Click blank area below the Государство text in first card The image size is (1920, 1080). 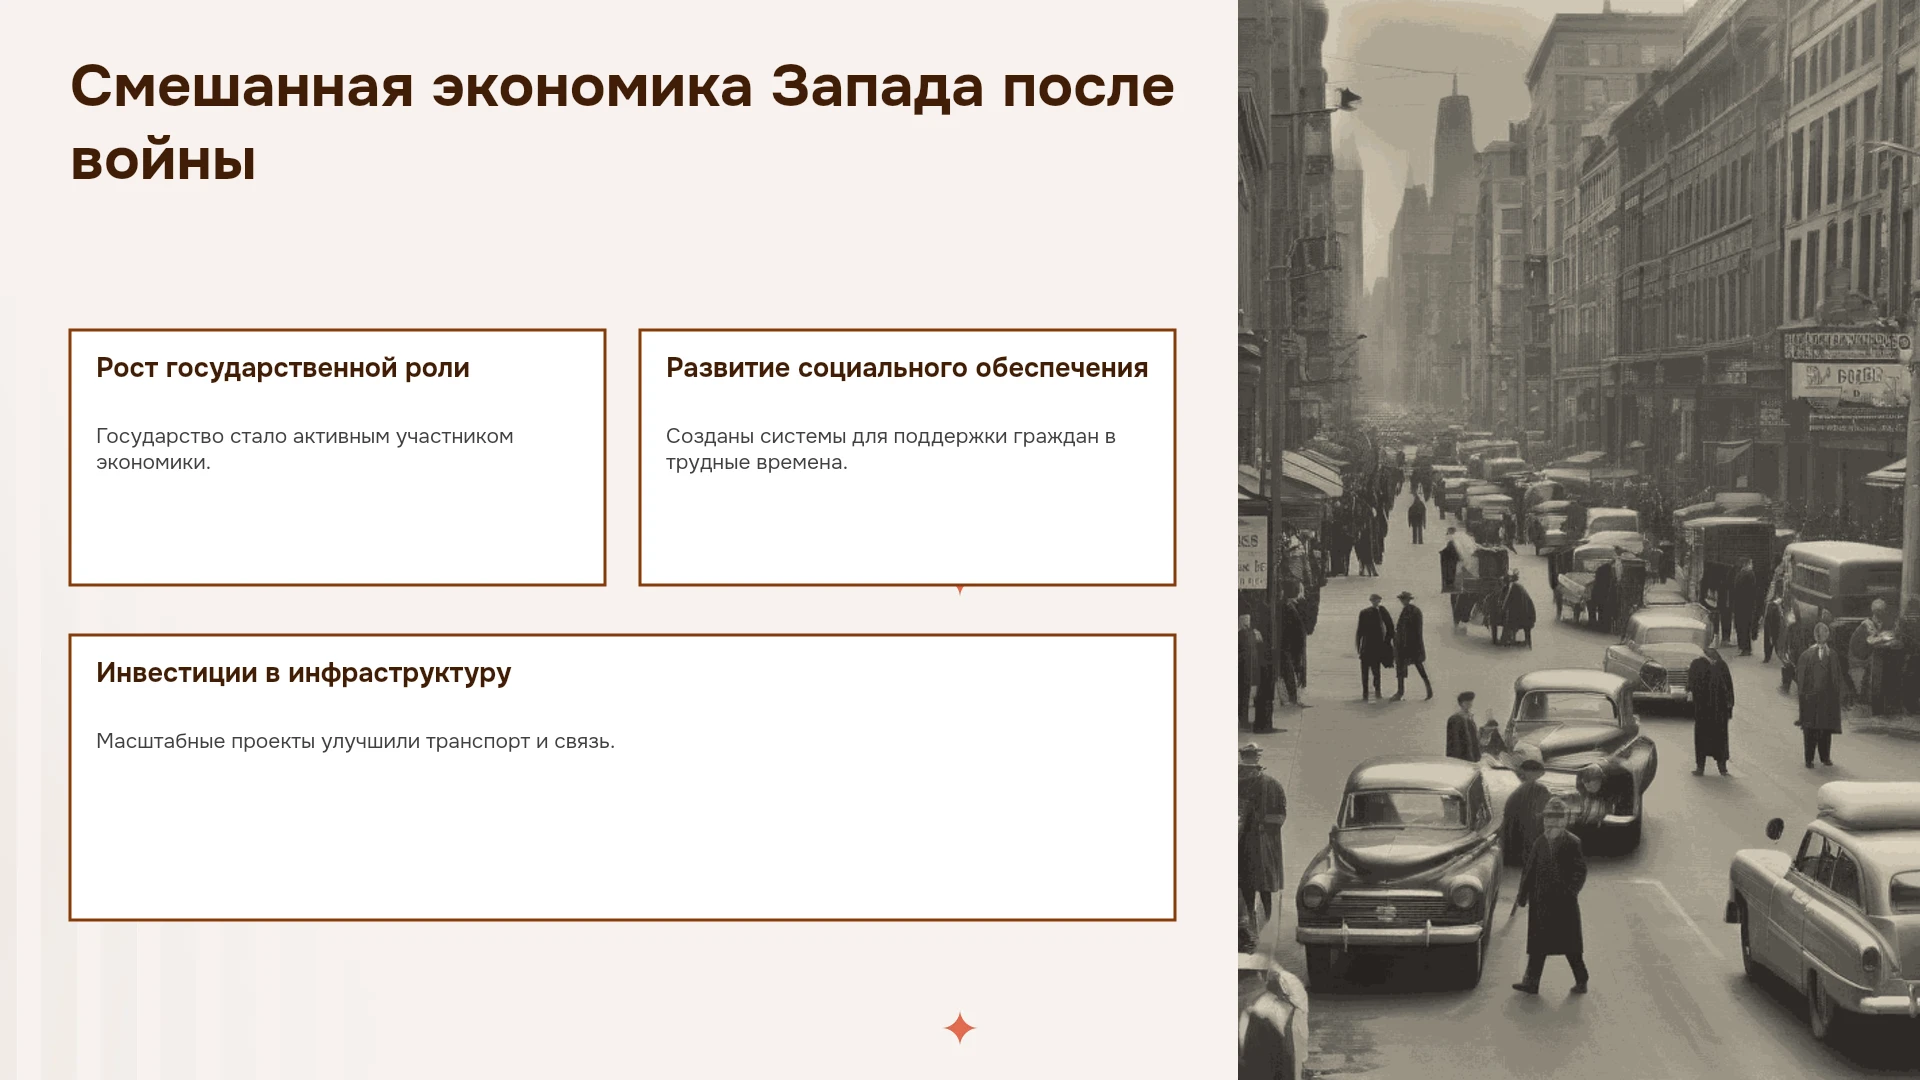click(337, 530)
